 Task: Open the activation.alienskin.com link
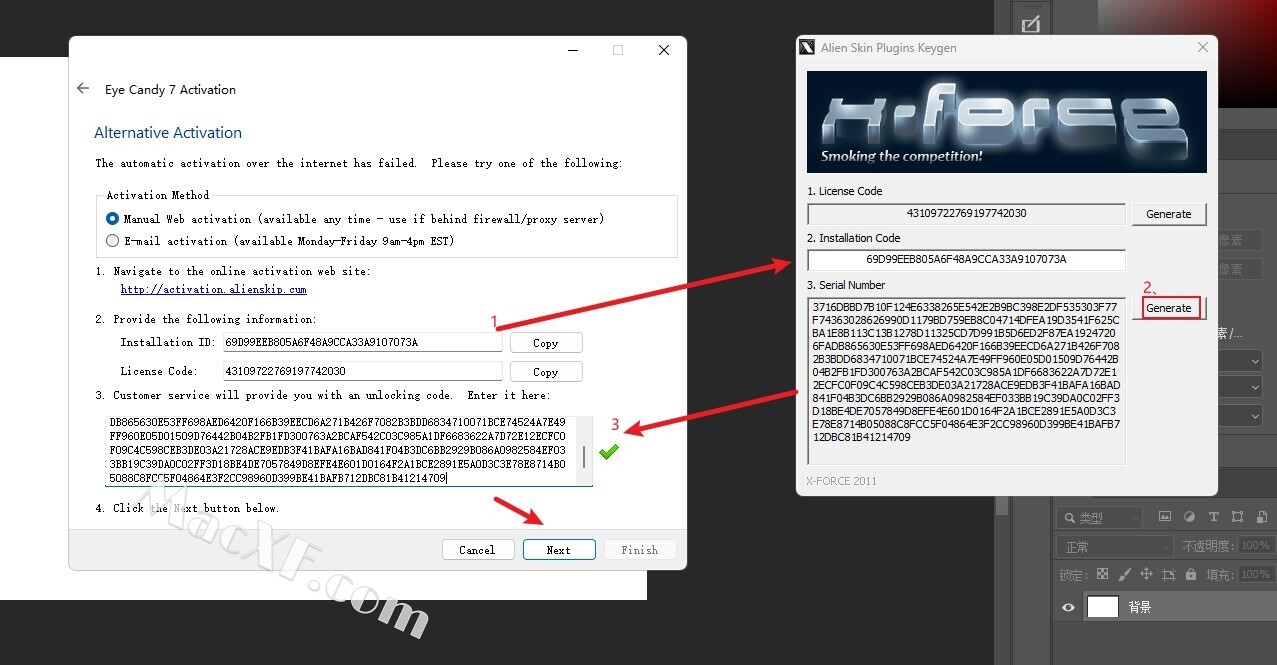pos(213,290)
